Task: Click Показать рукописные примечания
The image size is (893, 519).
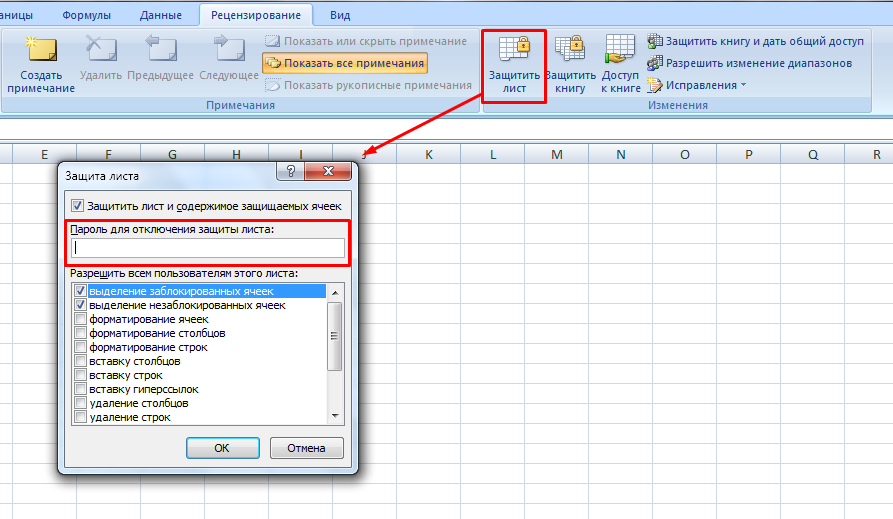Action: coord(368,85)
